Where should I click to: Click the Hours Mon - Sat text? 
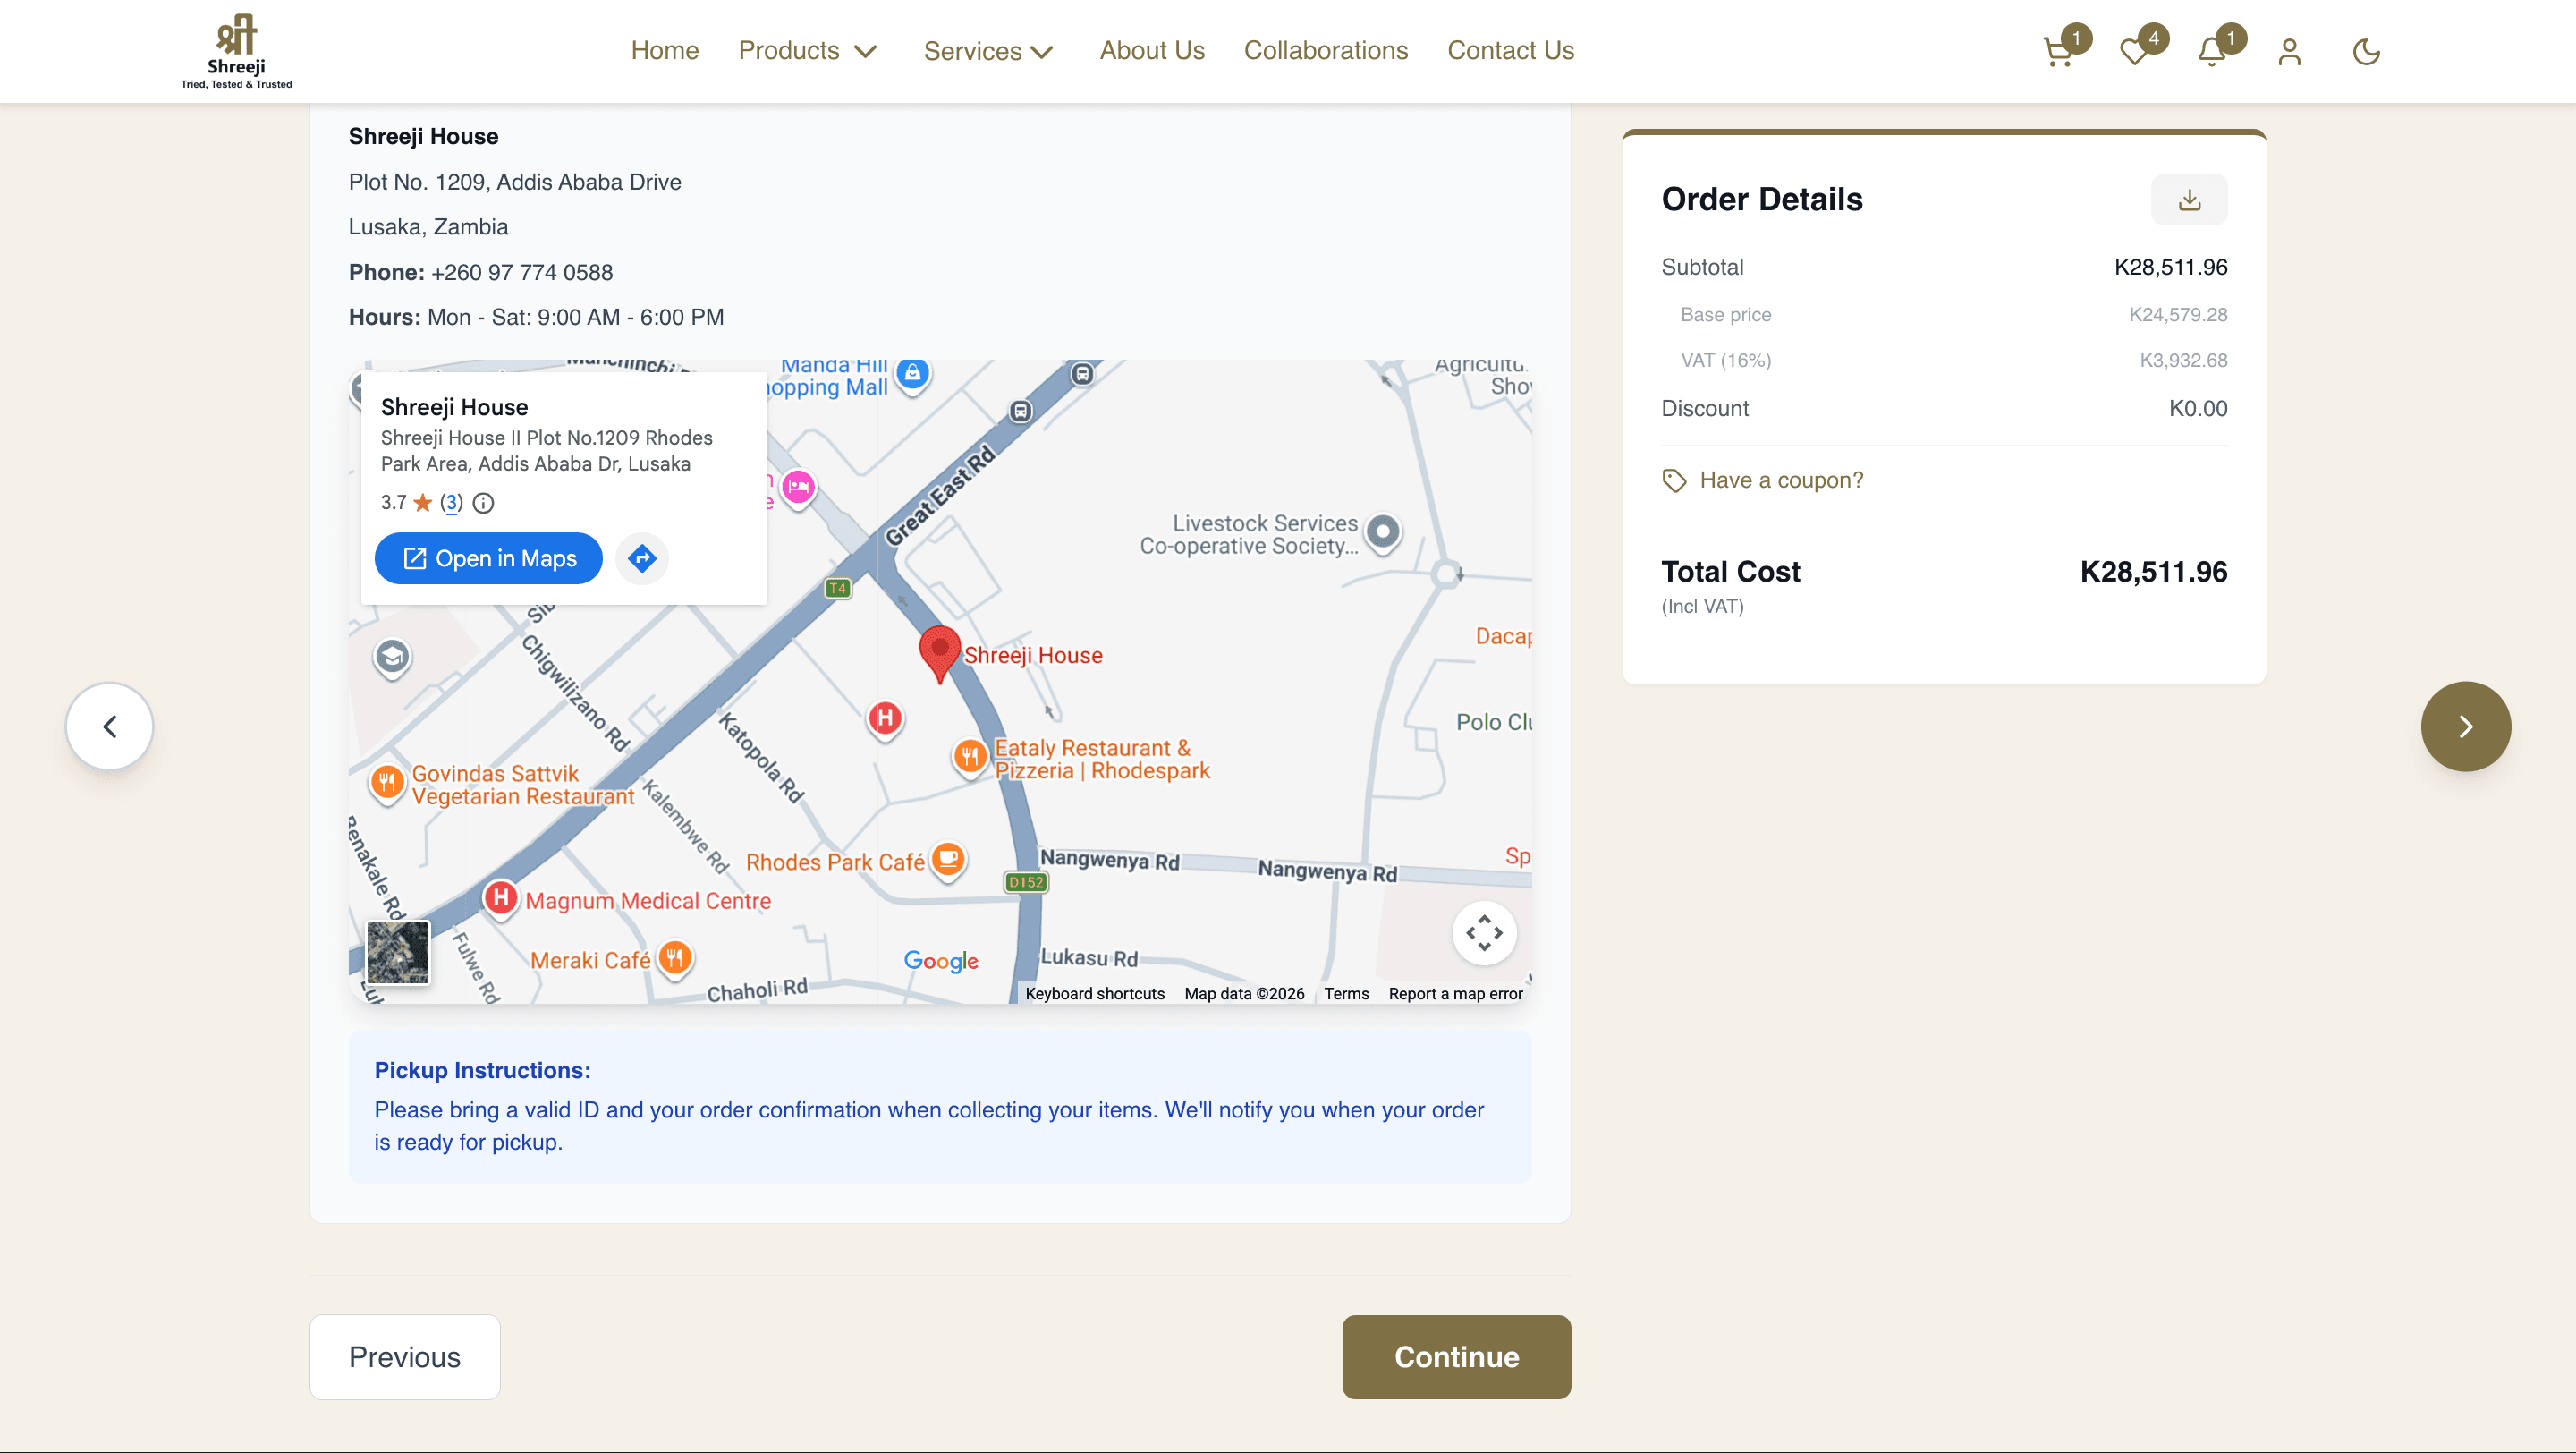tap(536, 317)
